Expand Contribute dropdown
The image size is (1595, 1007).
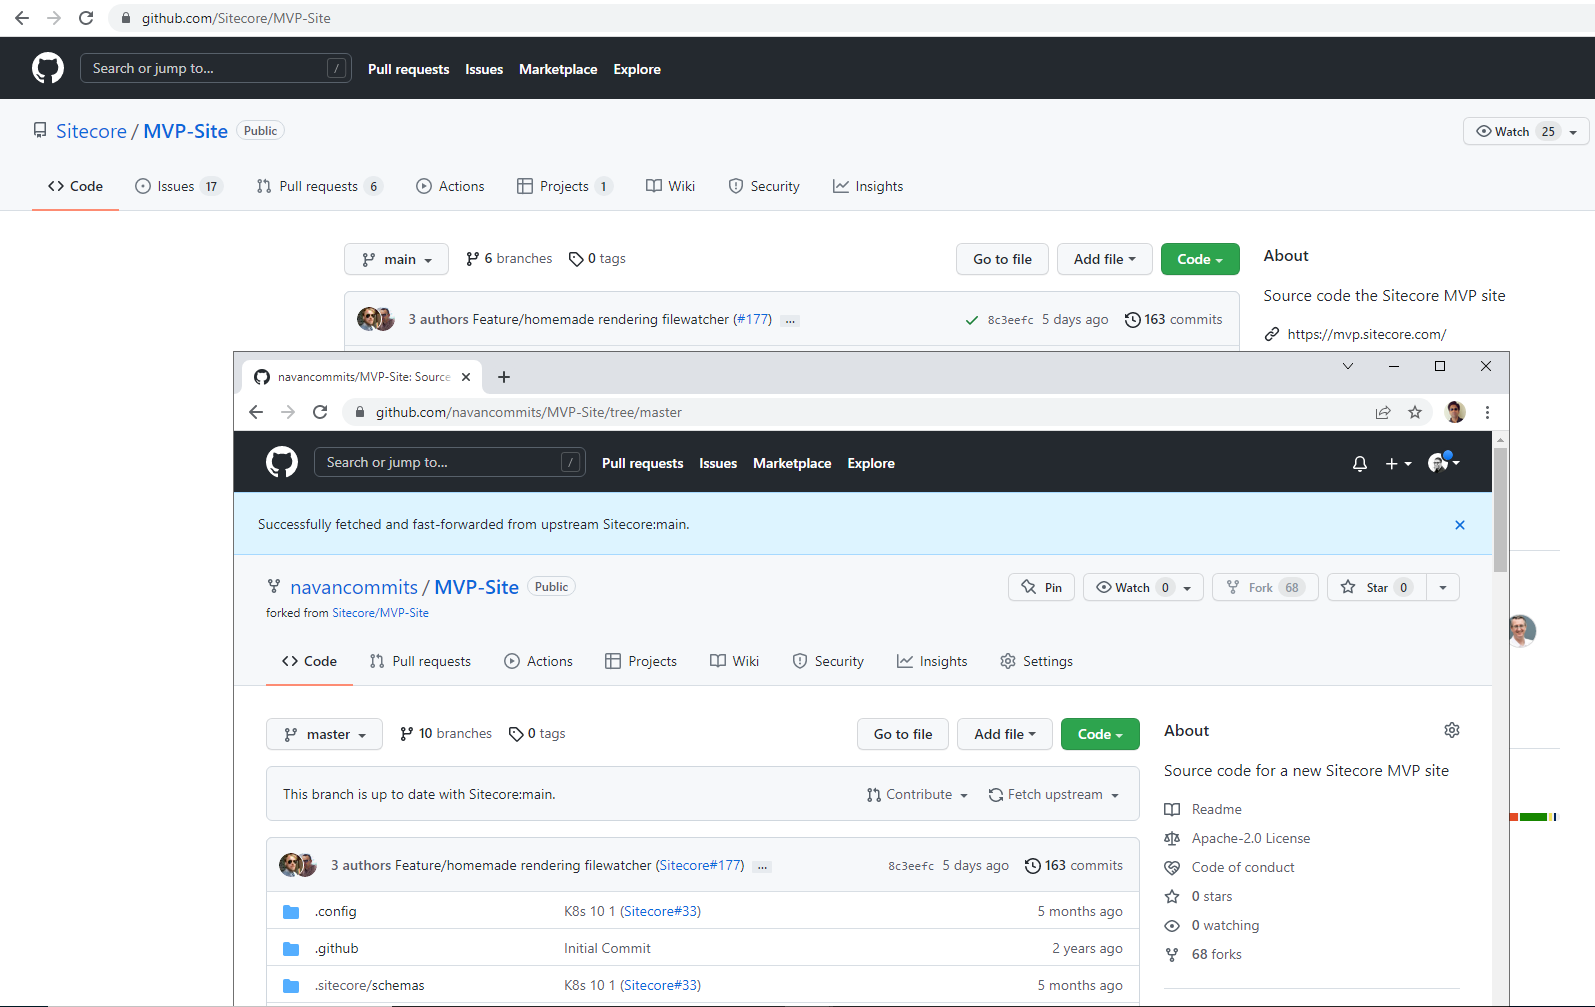pyautogui.click(x=917, y=794)
